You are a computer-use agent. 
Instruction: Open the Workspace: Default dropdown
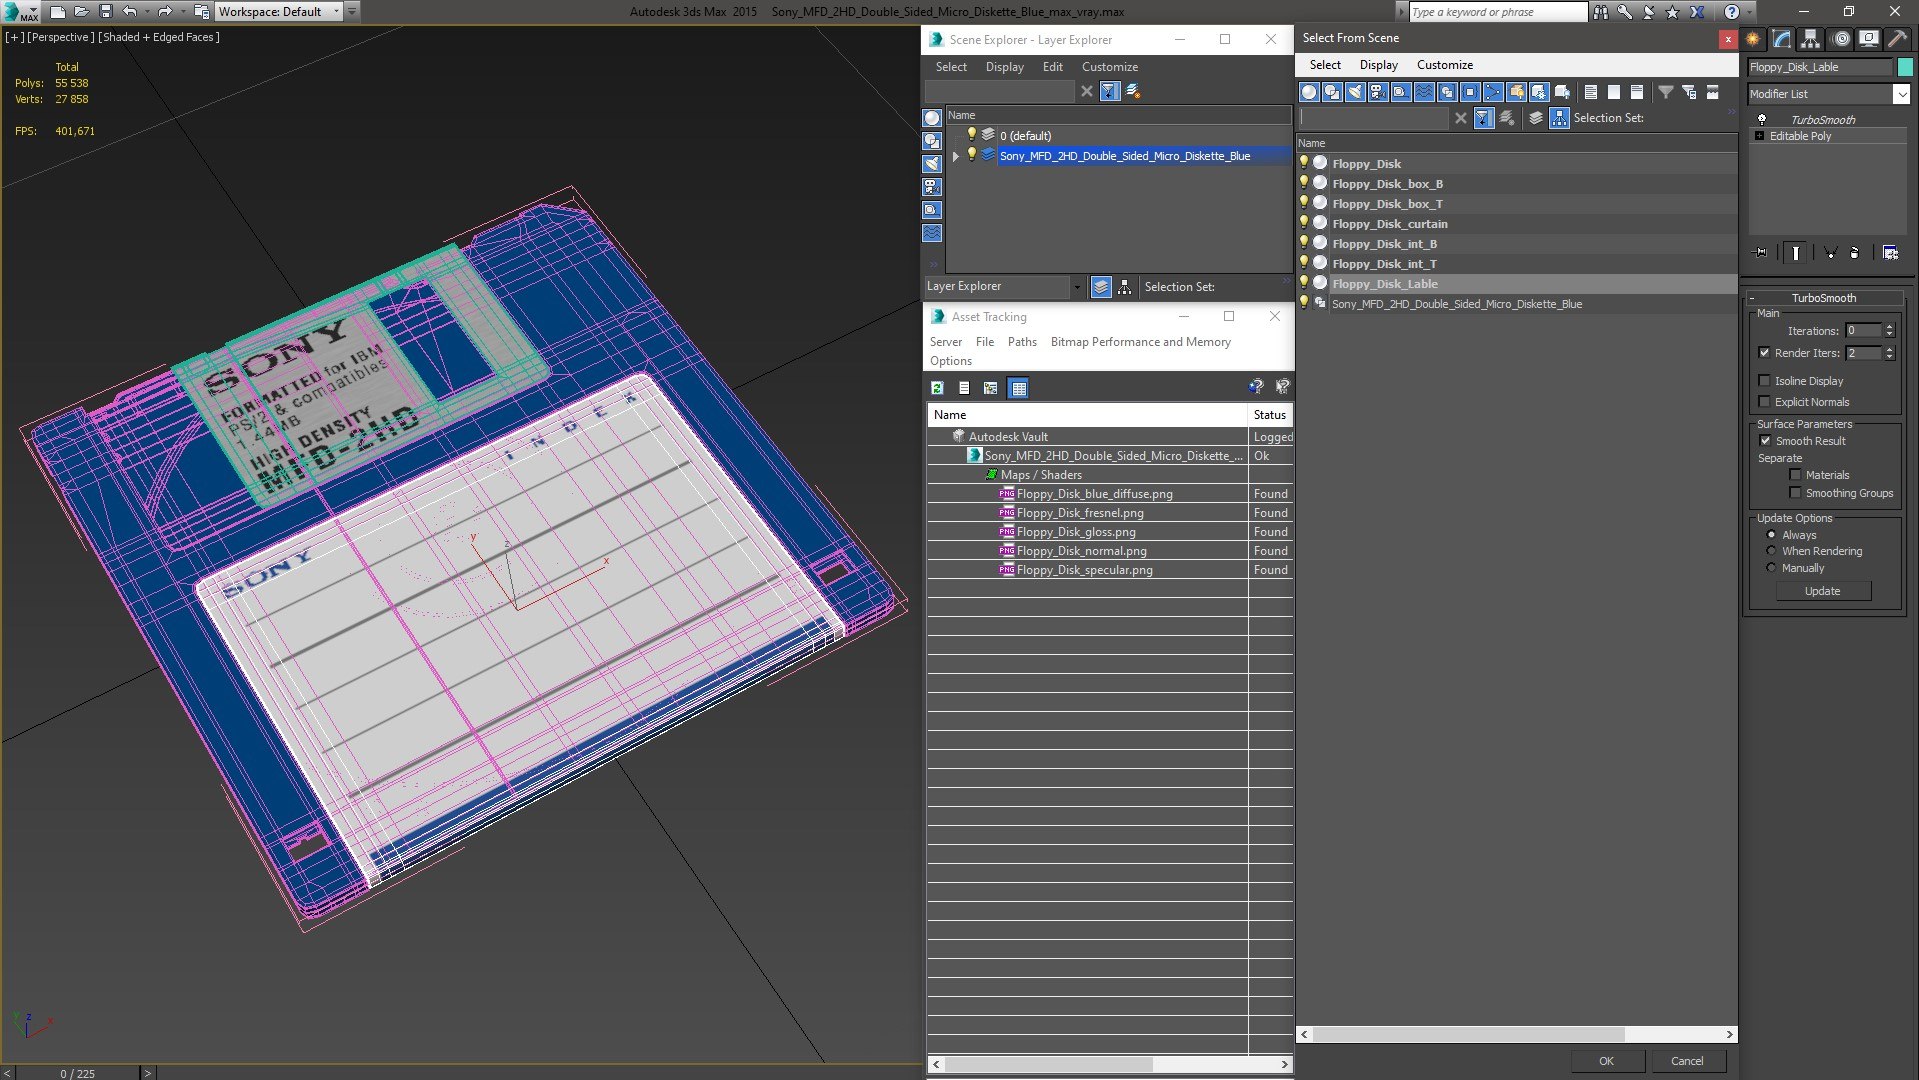click(x=336, y=12)
